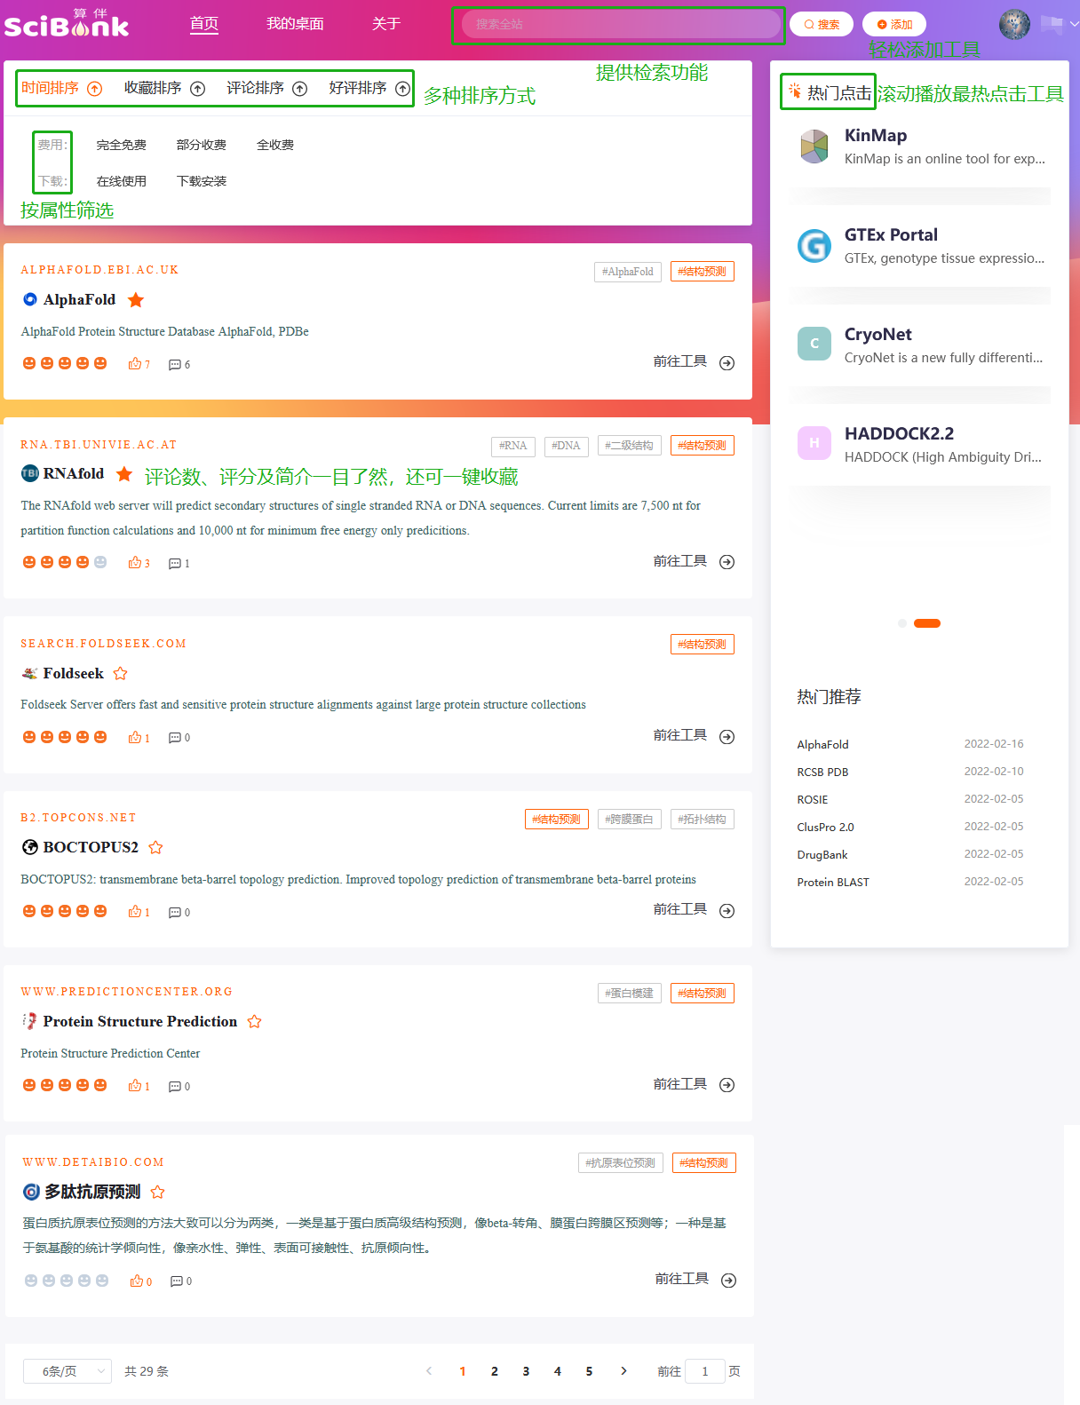
Task: Select the 下载安装 filter
Action: click(201, 181)
